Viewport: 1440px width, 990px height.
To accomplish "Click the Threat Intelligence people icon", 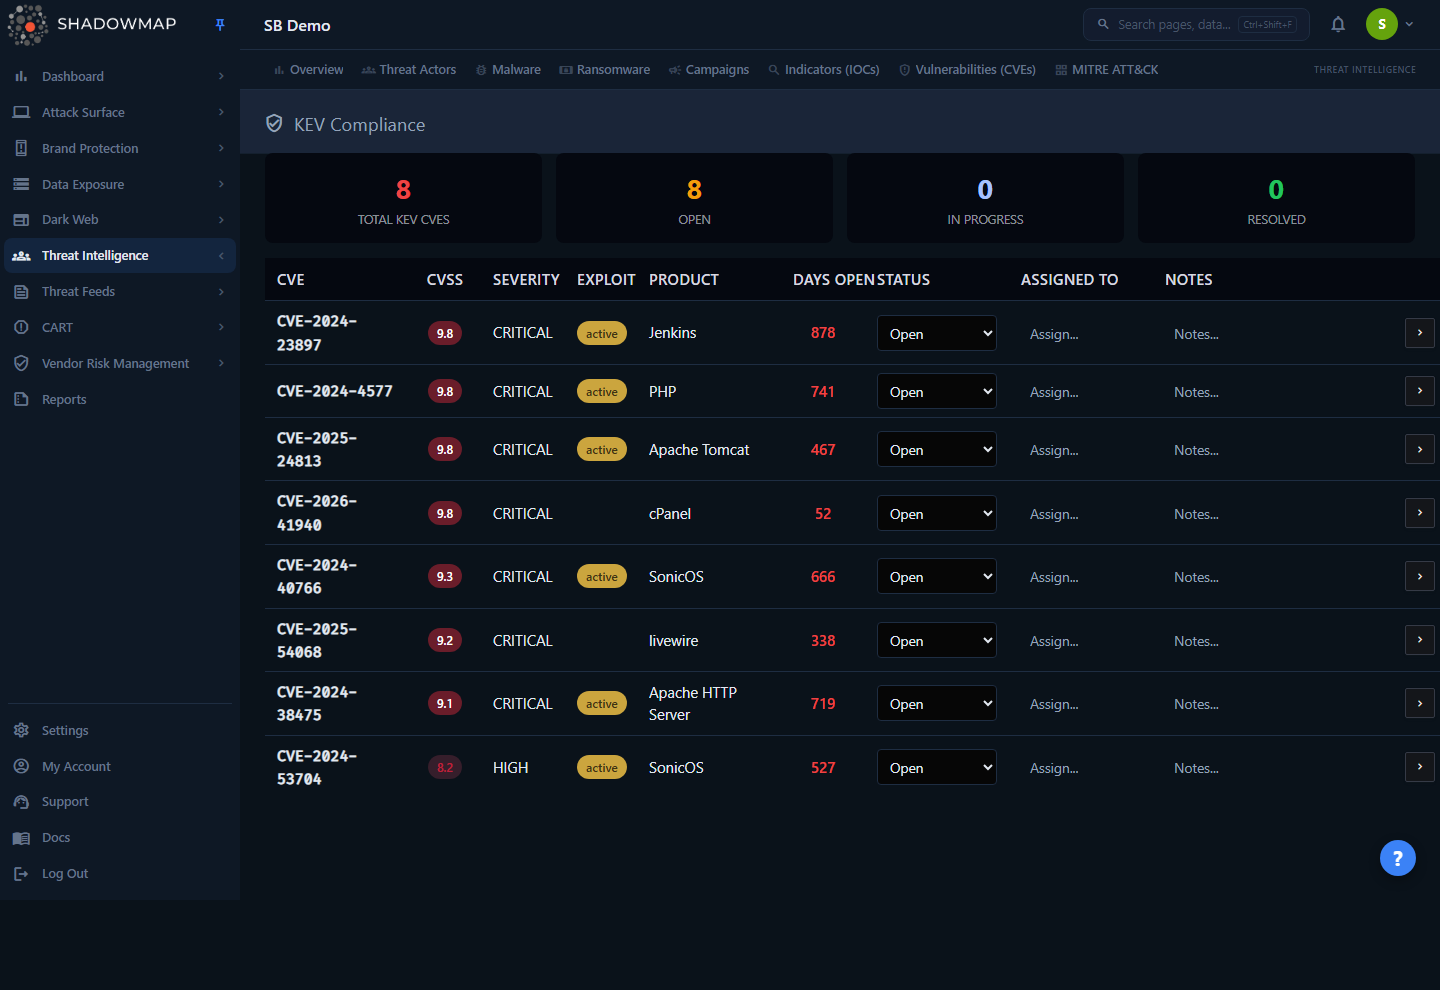I will pos(21,256).
